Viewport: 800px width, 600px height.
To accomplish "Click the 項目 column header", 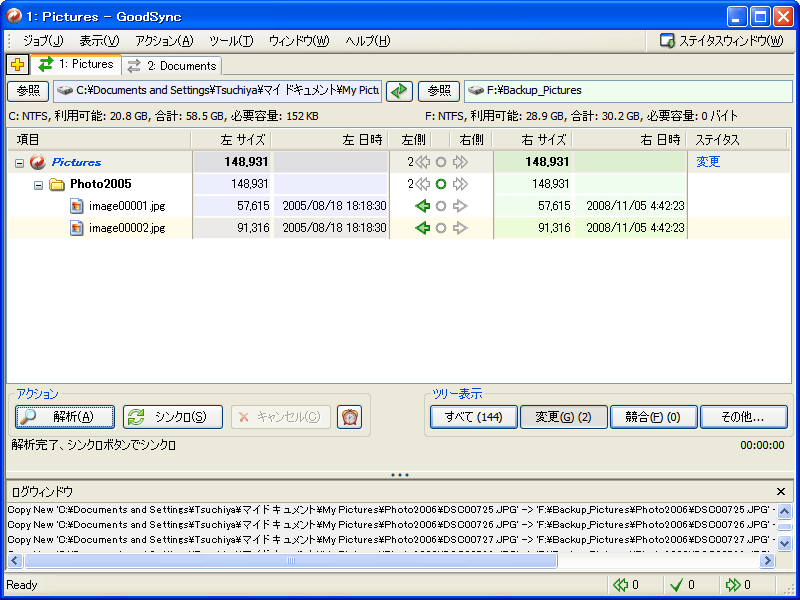I will tap(99, 139).
